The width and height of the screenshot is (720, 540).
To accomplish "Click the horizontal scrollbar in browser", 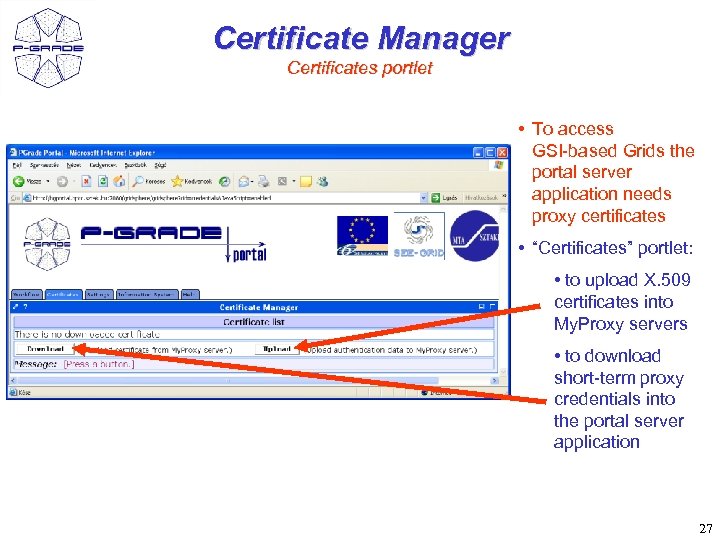I will pos(228,381).
